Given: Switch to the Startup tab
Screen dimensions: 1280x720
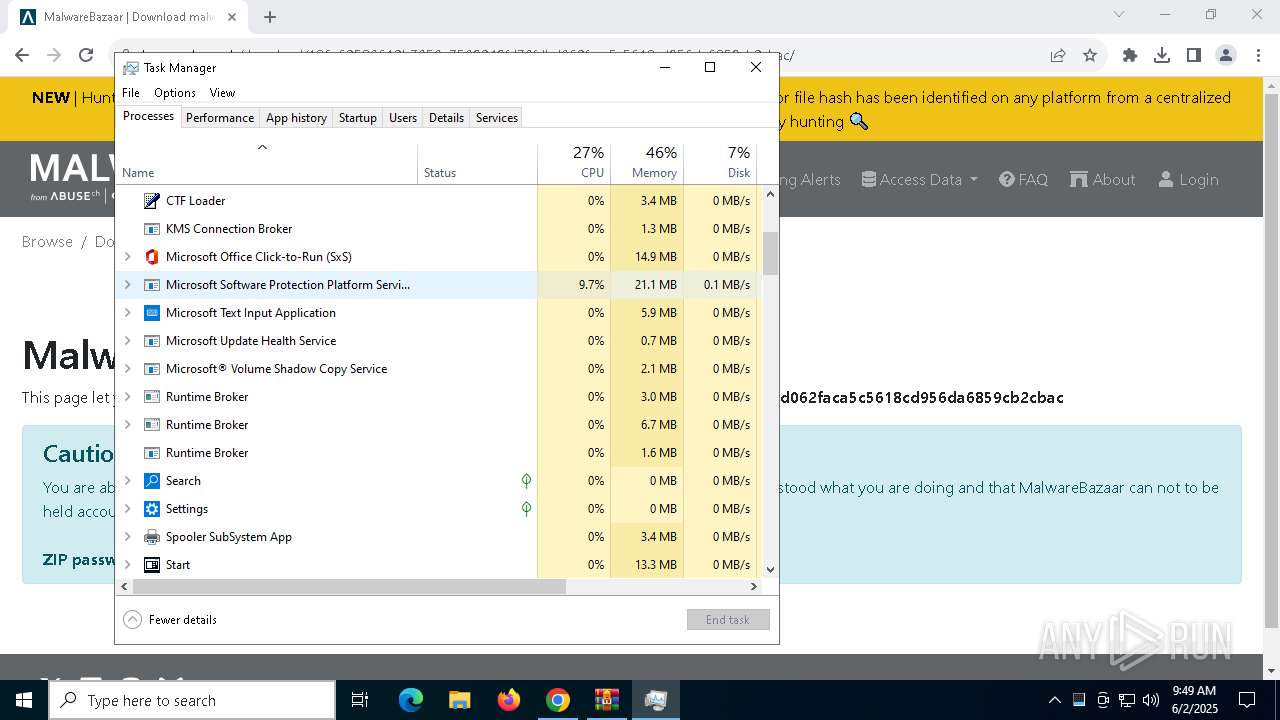Looking at the screenshot, I should pyautogui.click(x=357, y=118).
